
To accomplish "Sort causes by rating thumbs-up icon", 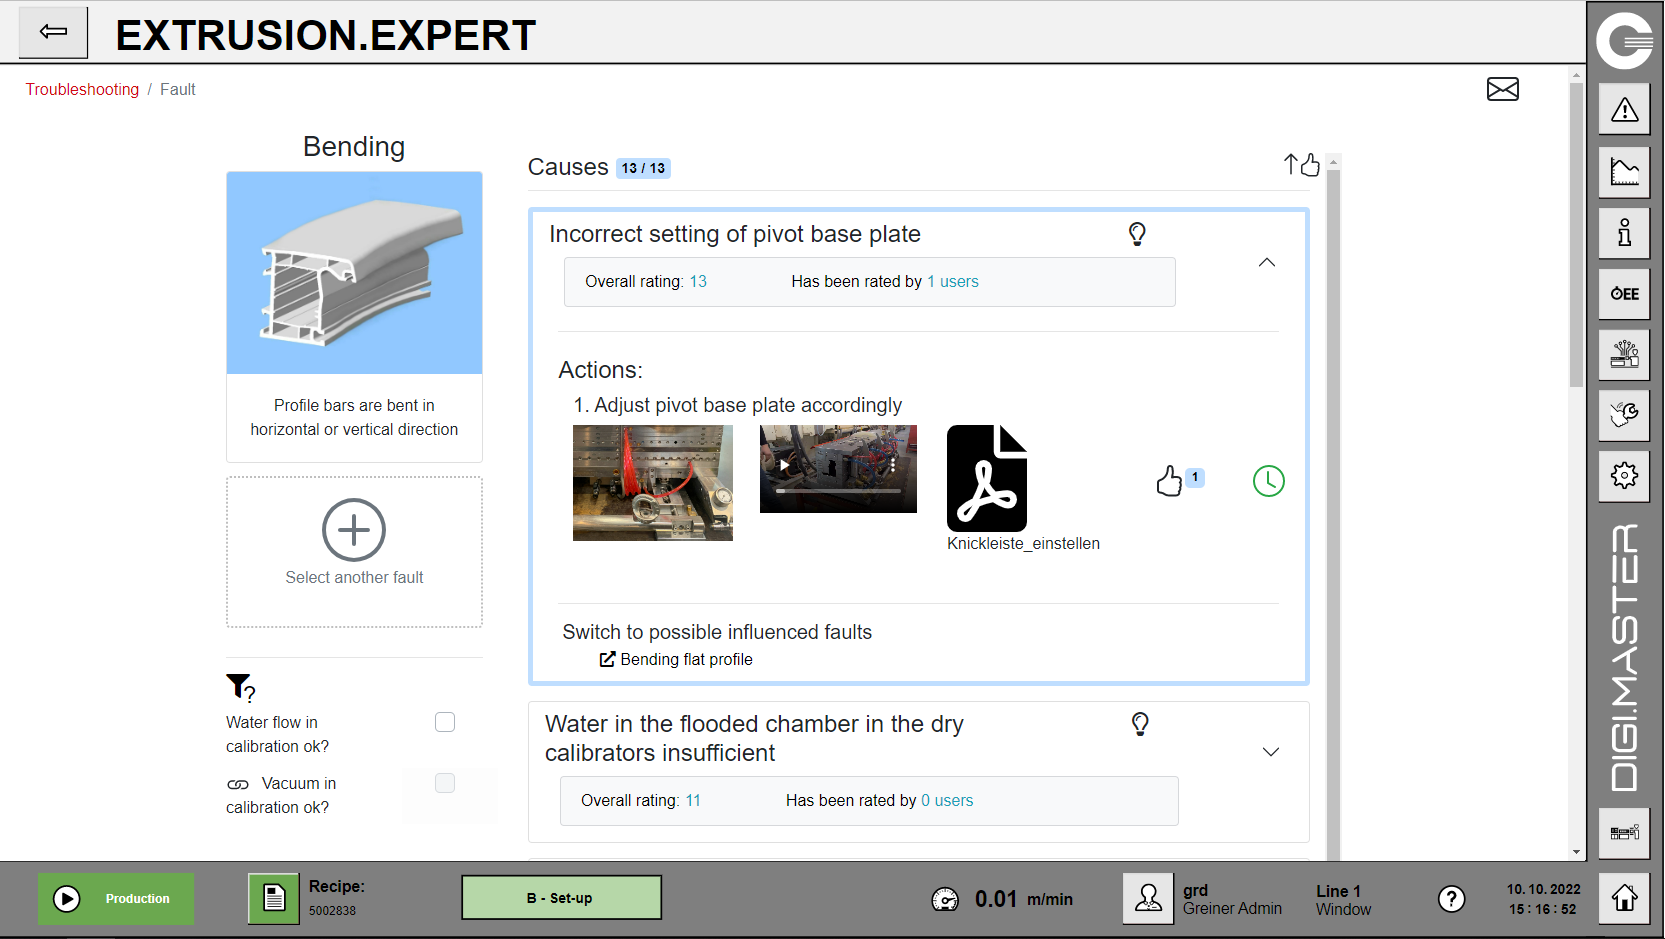I will click(1302, 165).
